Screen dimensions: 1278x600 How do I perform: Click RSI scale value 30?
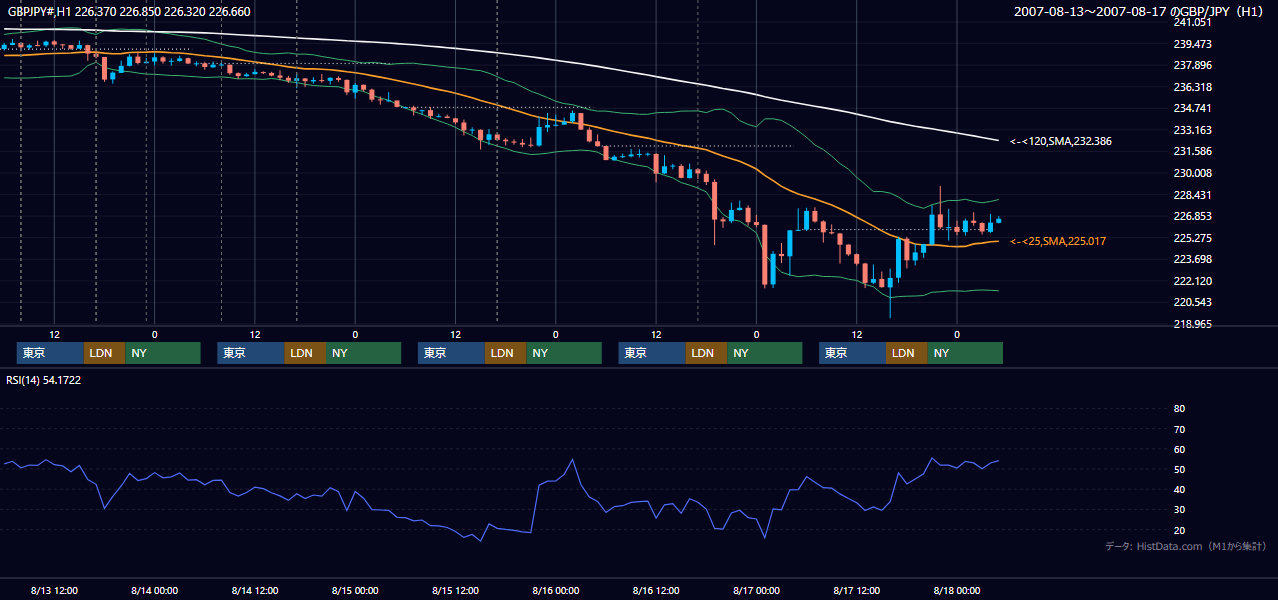pyautogui.click(x=1179, y=510)
